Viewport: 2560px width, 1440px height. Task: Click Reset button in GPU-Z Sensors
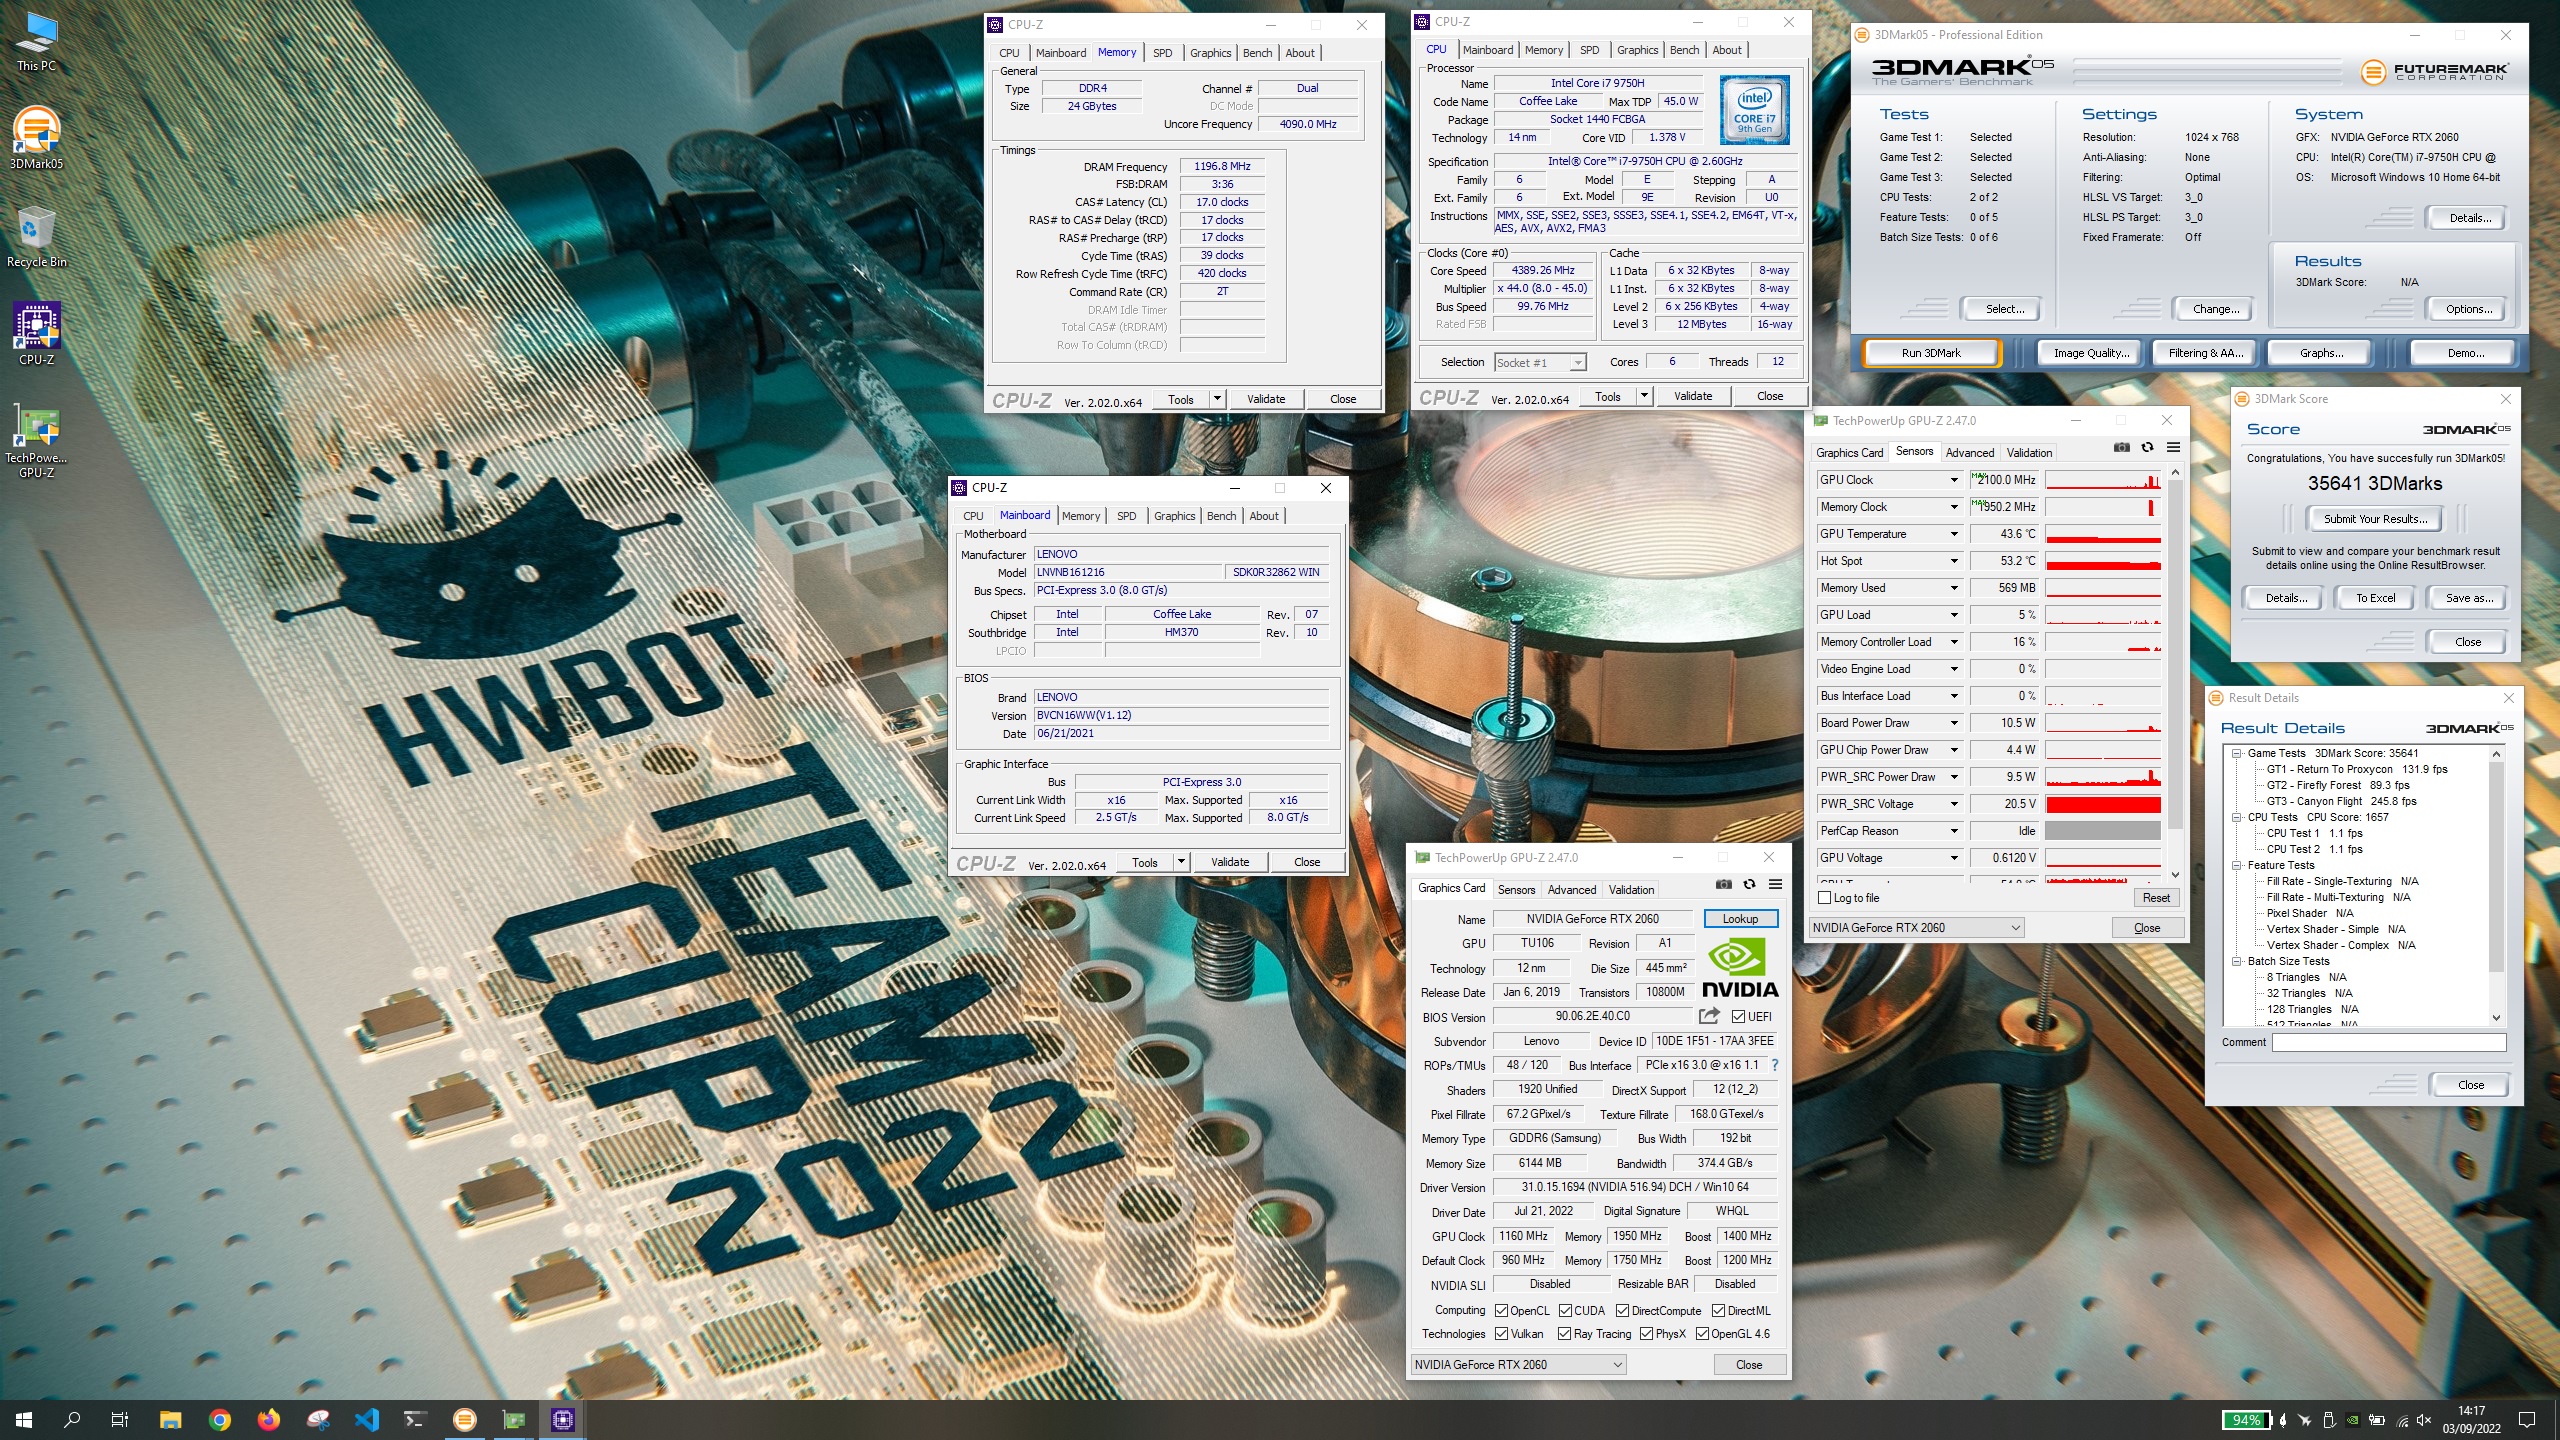(2156, 898)
